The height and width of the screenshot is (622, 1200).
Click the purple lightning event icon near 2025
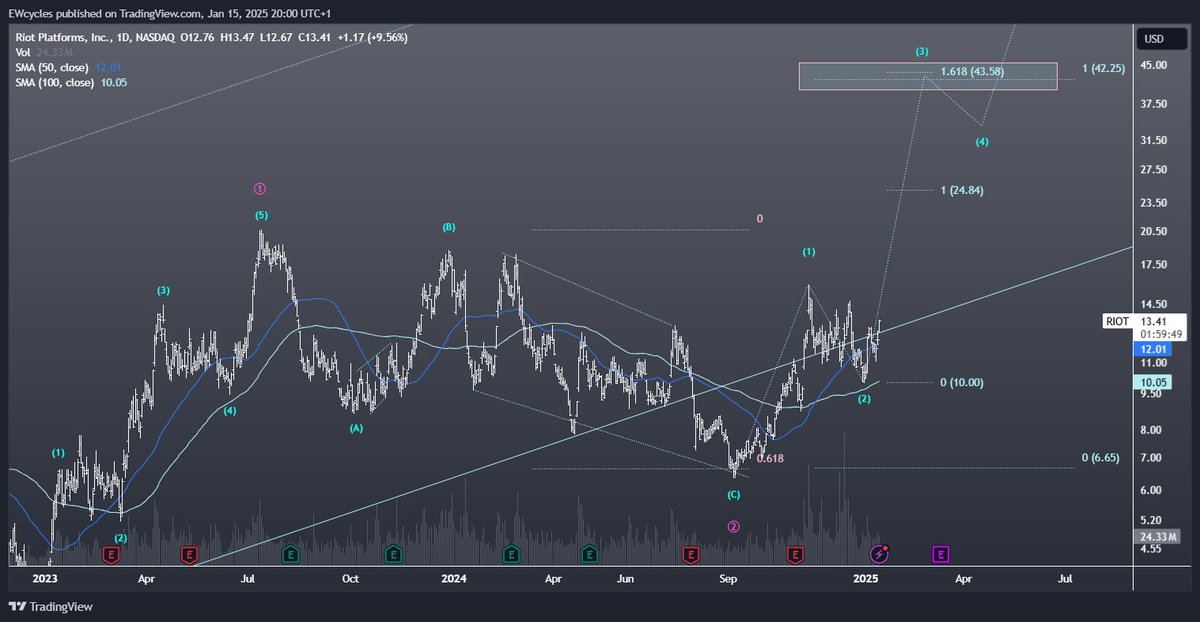(x=880, y=553)
